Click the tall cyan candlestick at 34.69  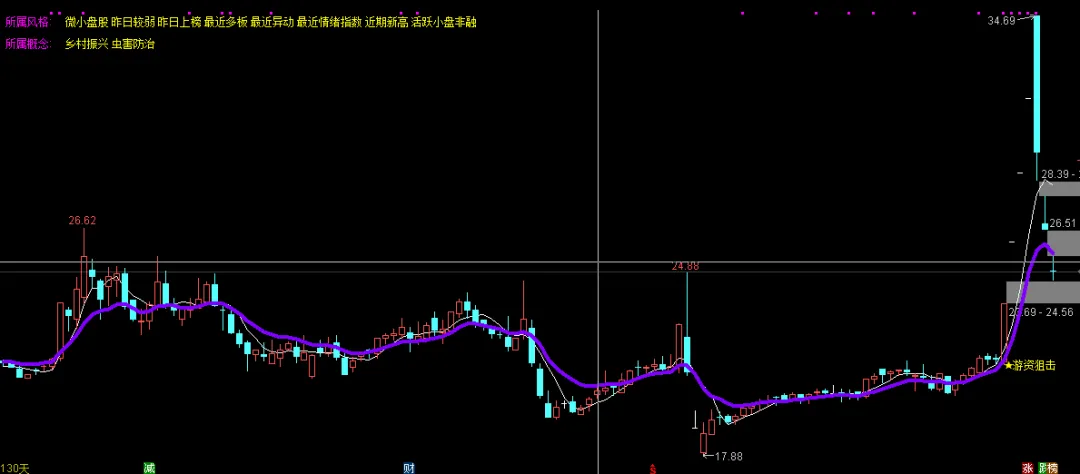[1036, 83]
